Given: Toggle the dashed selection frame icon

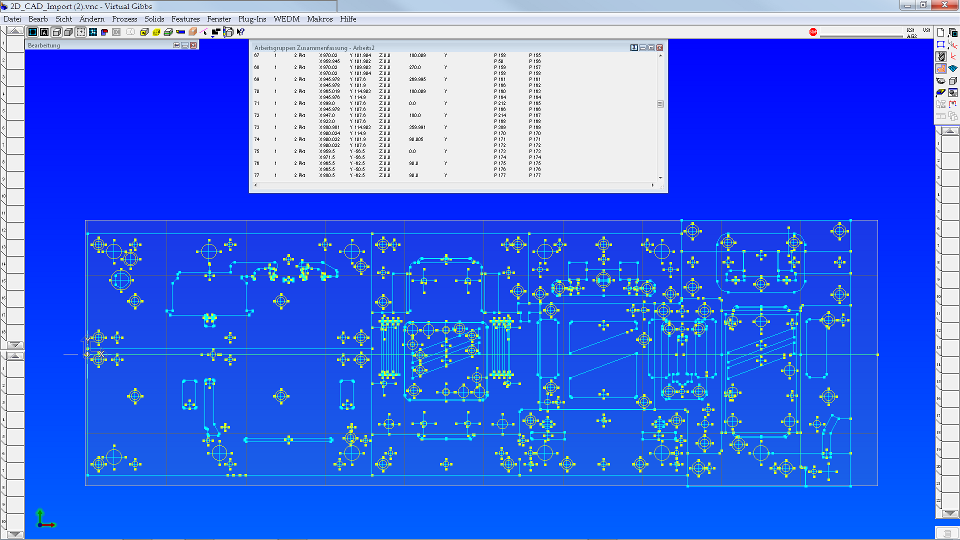Looking at the screenshot, I should (x=81, y=32).
